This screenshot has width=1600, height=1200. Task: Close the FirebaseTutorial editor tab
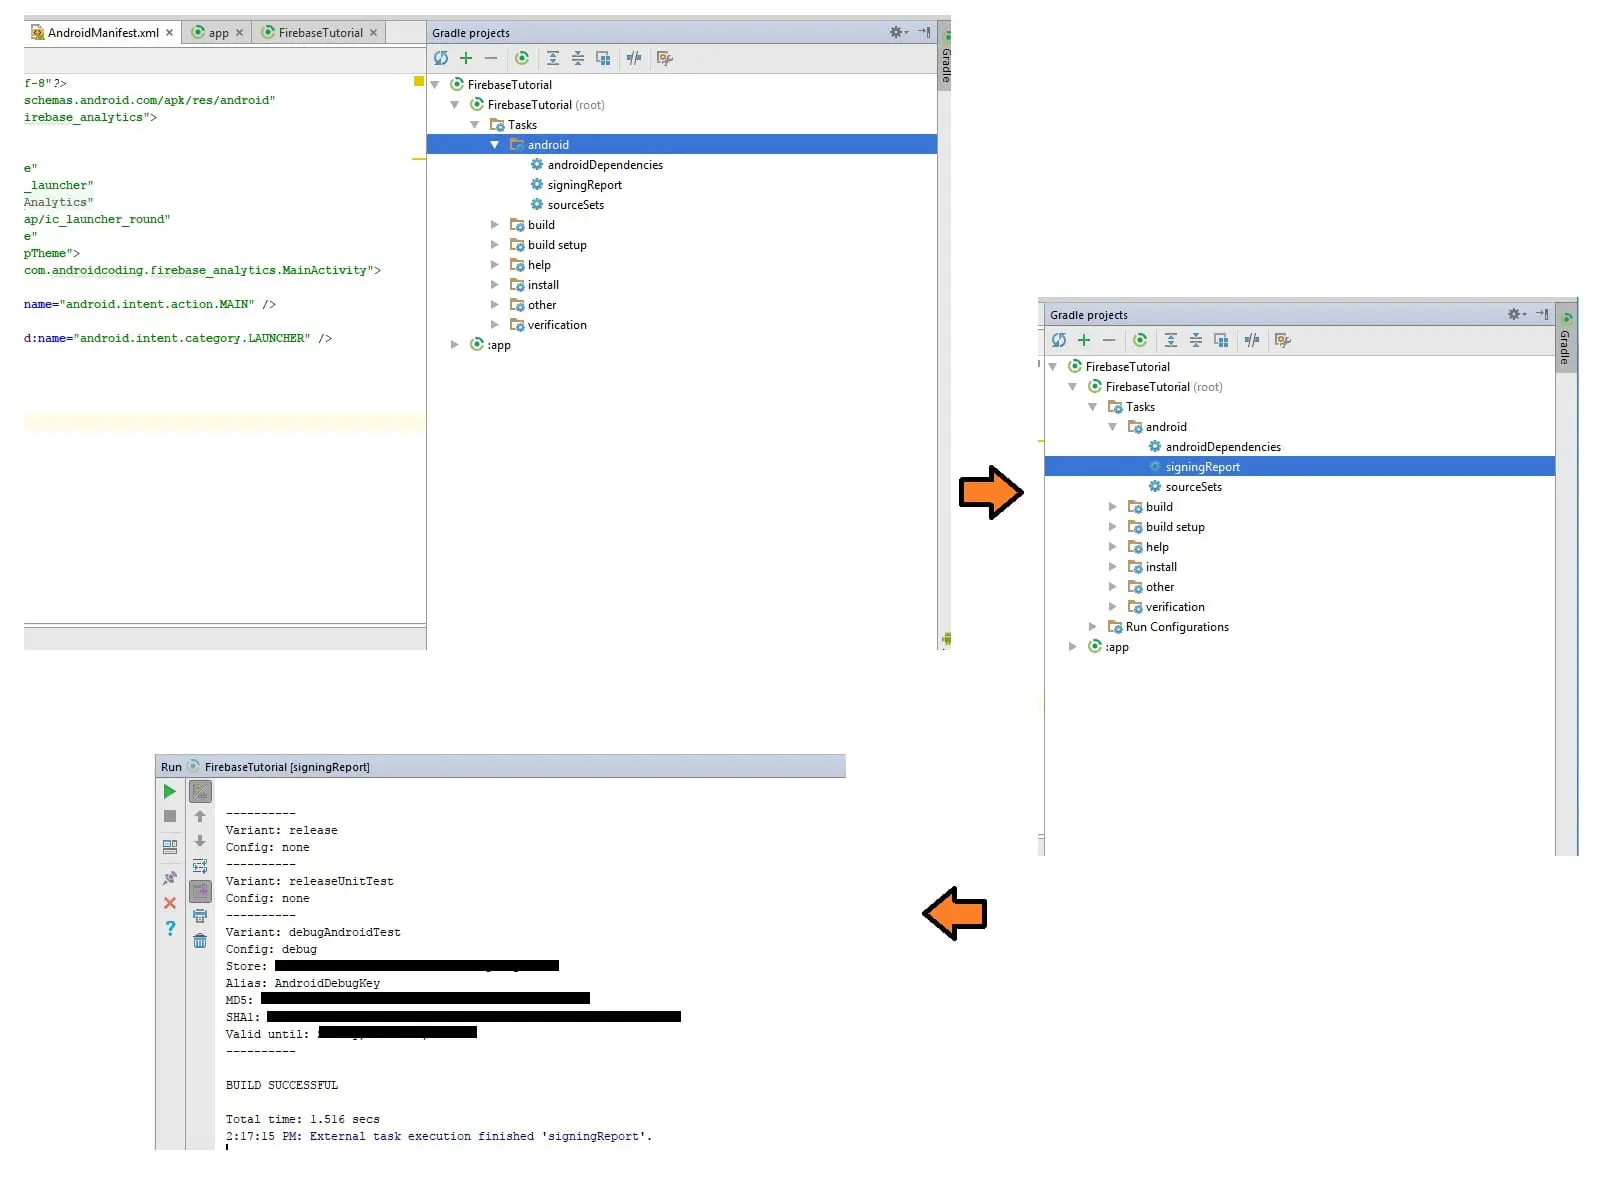[373, 33]
